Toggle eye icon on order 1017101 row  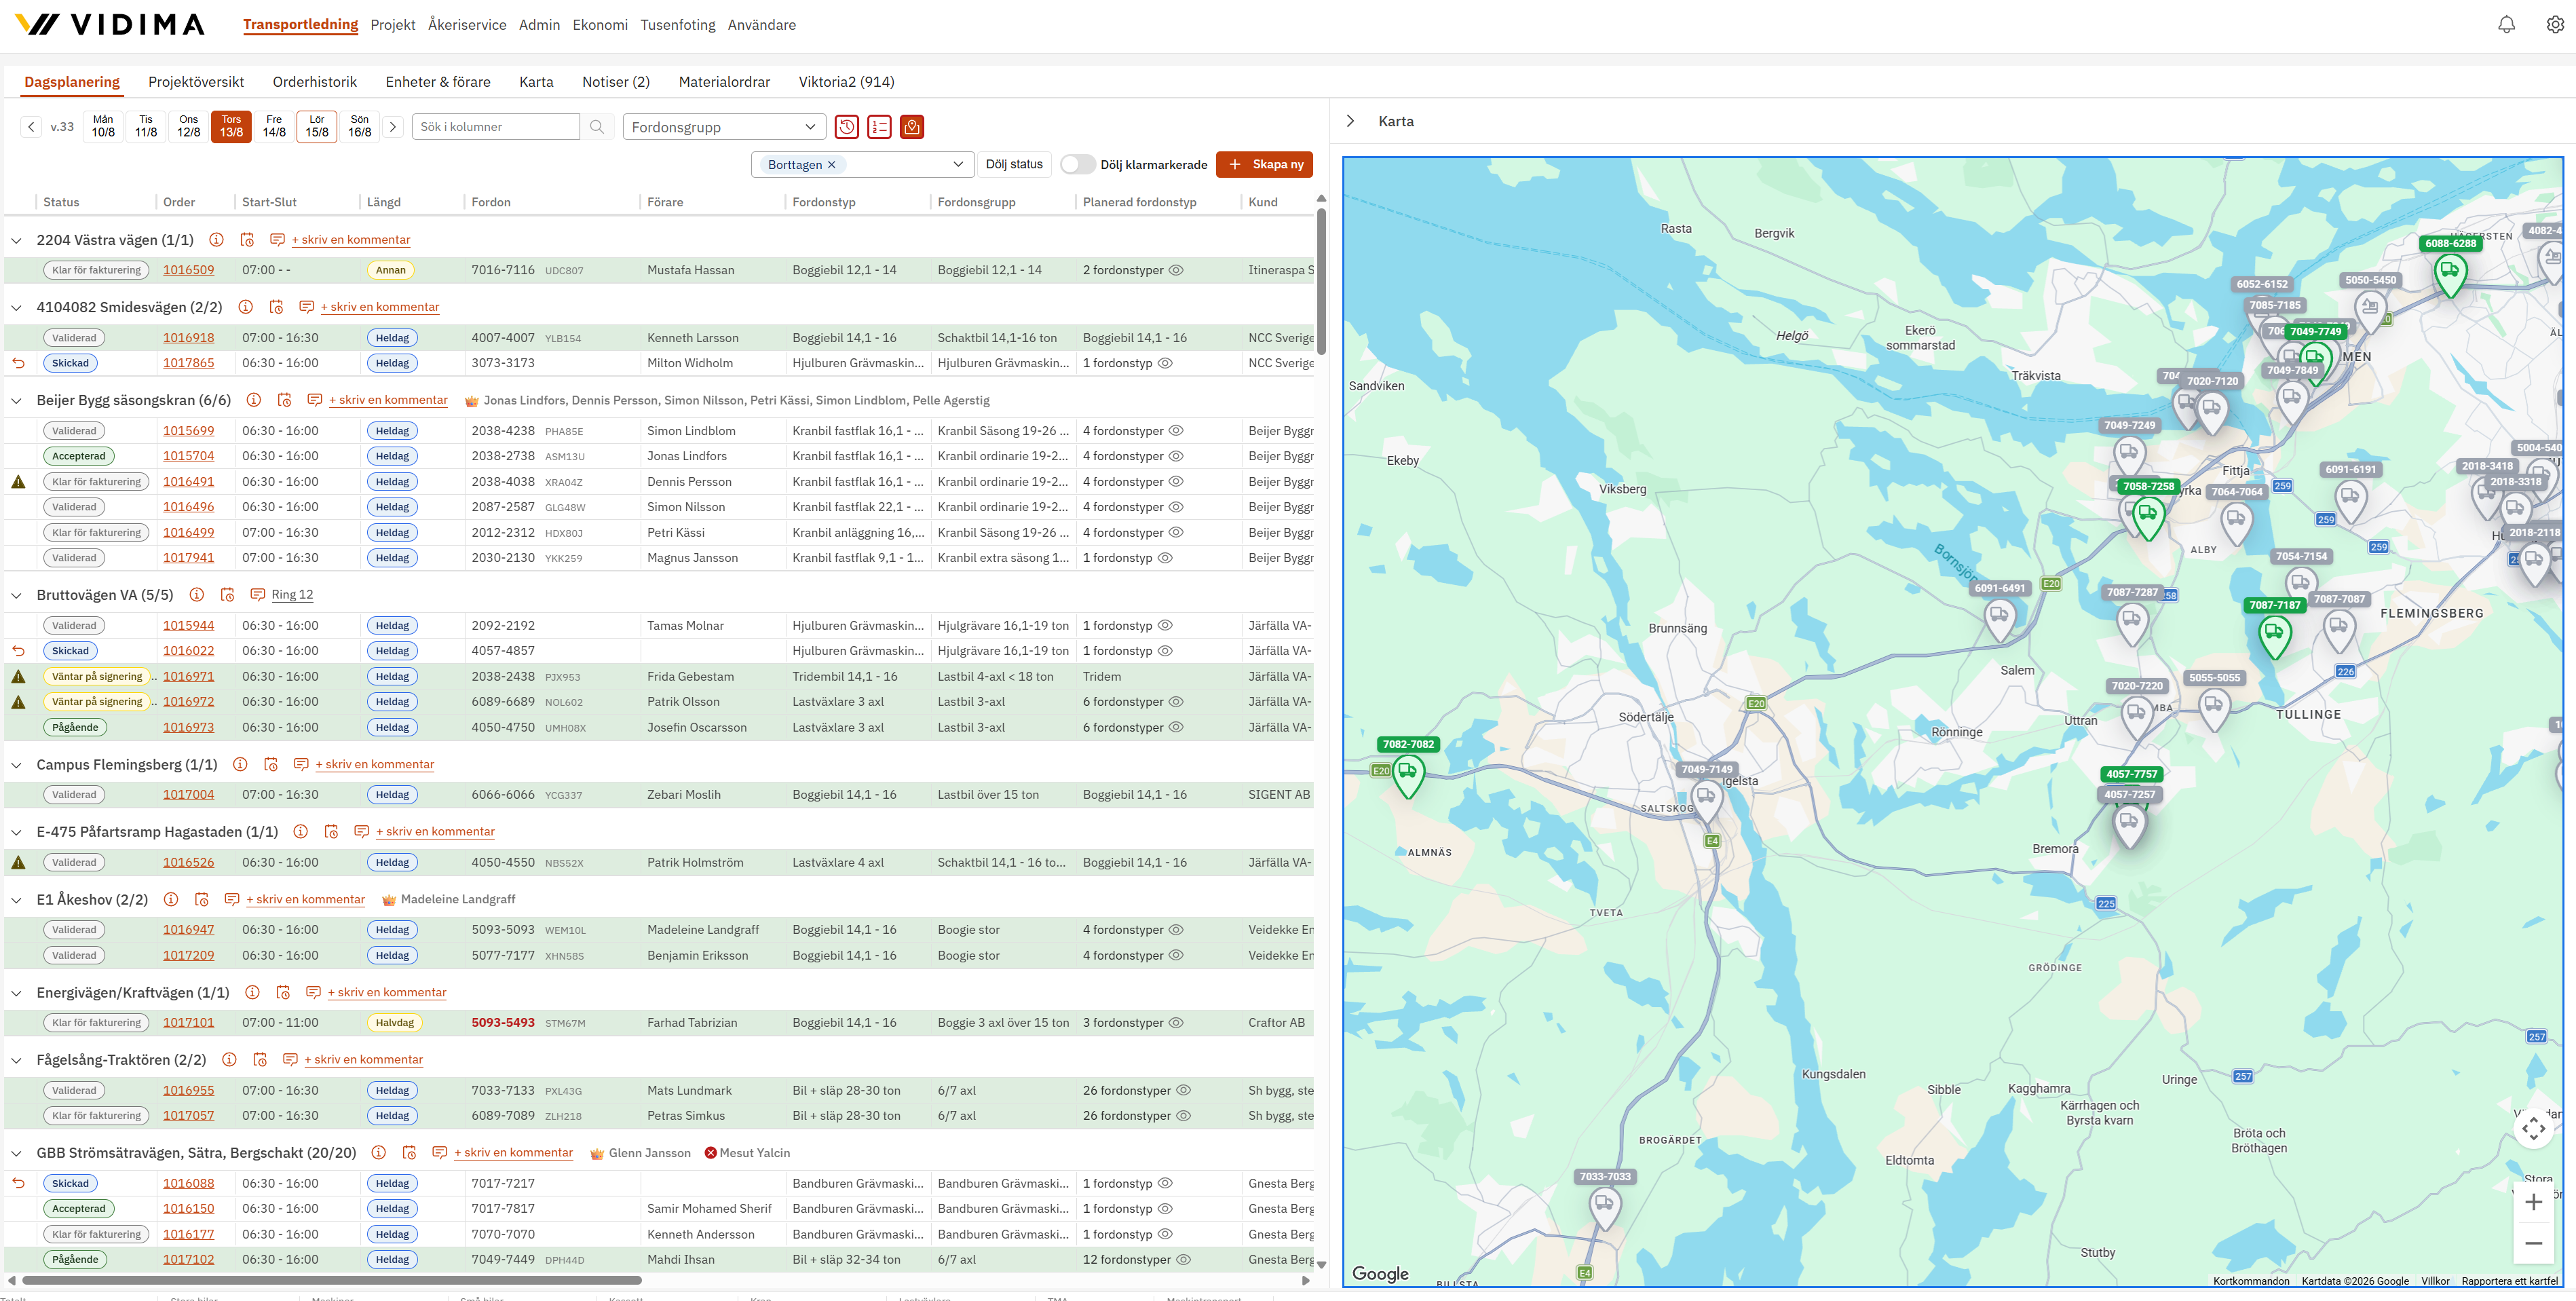point(1177,1023)
